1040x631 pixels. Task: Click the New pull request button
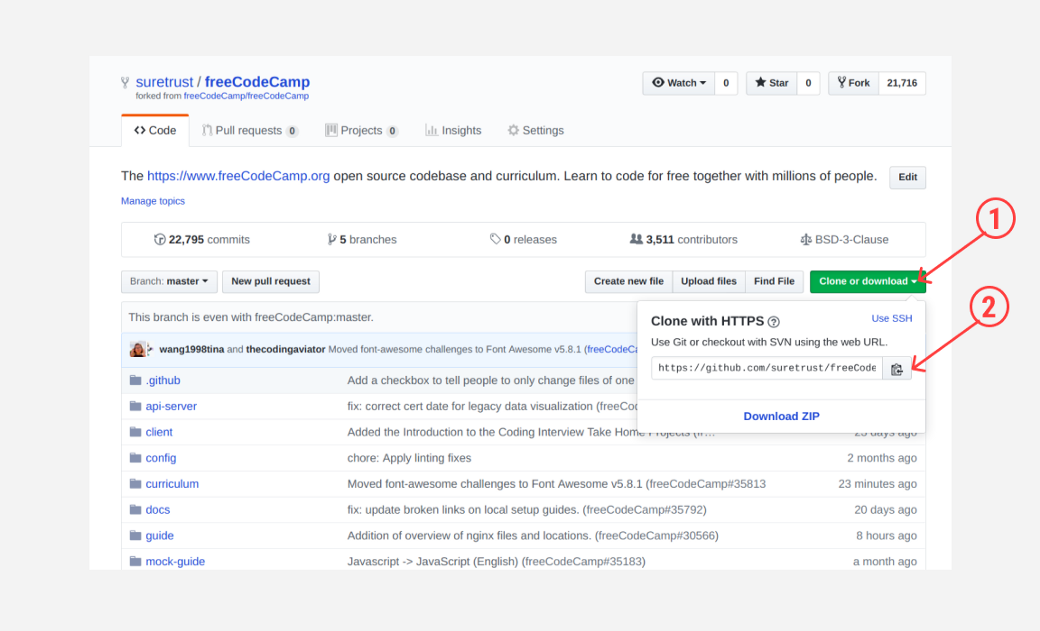click(271, 281)
